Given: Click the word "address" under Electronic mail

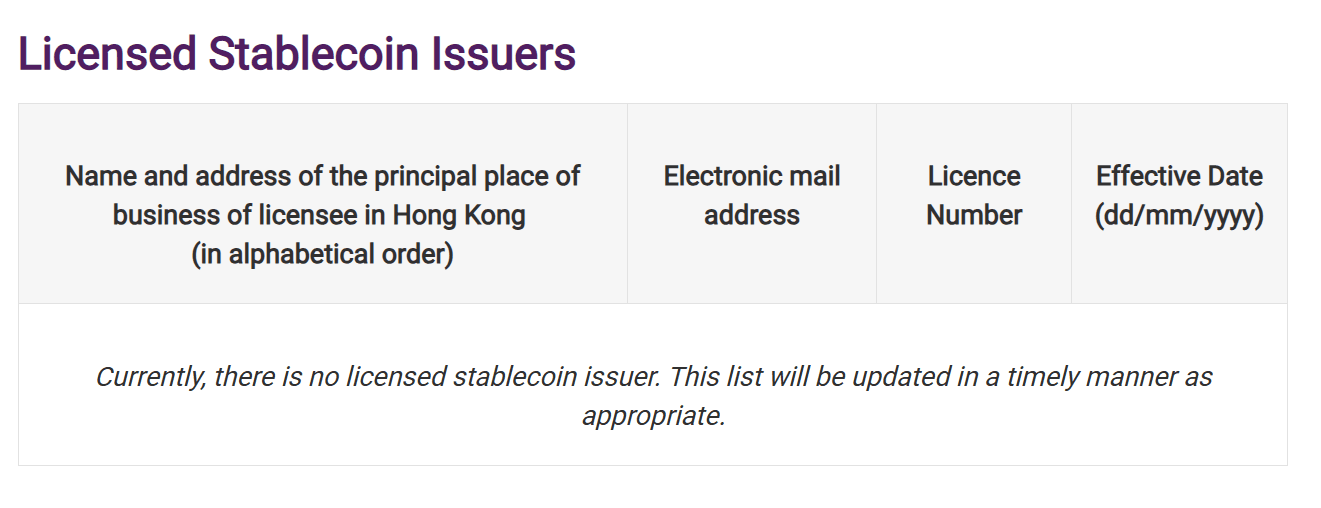Looking at the screenshot, I should click(x=752, y=215).
